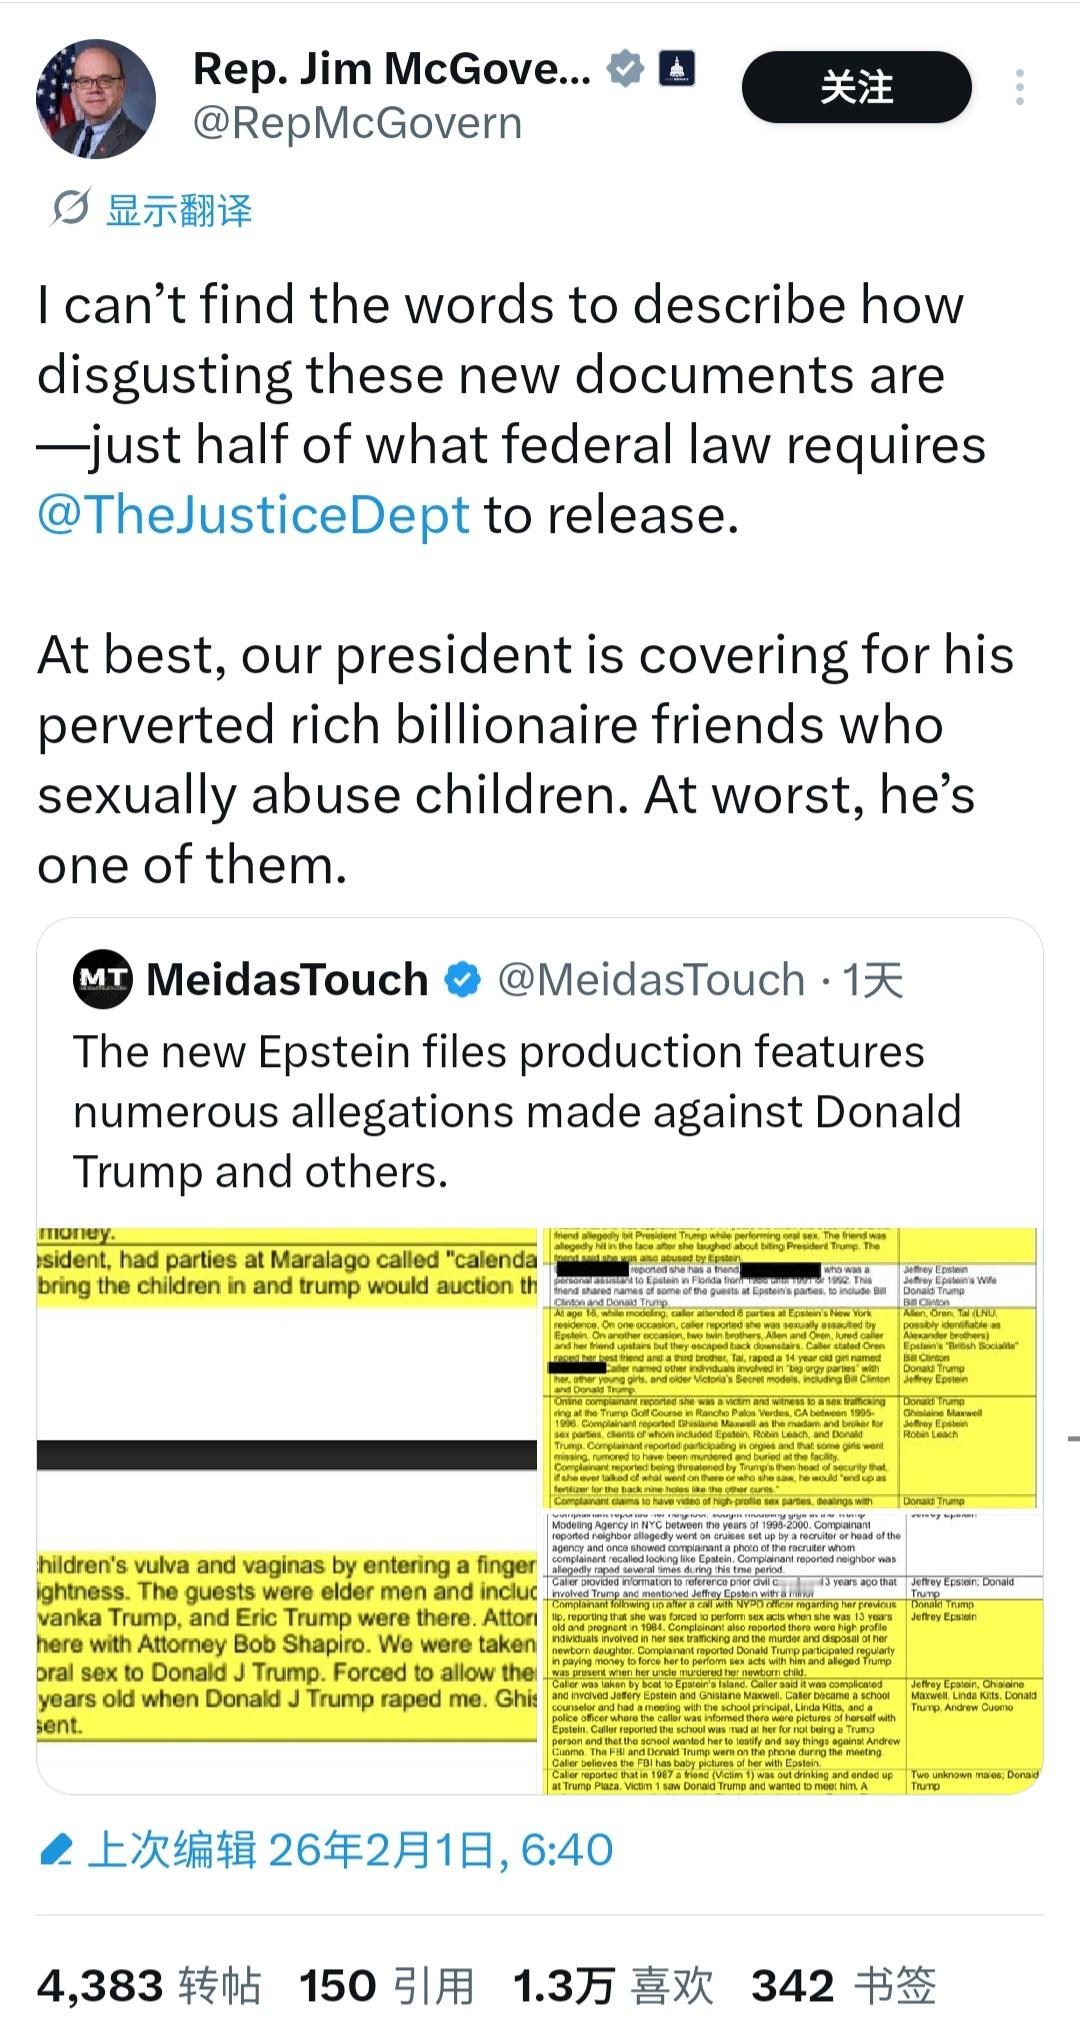The height and width of the screenshot is (2044, 1080).
Task: Click MeidasTouch's verified badge
Action: (x=462, y=980)
